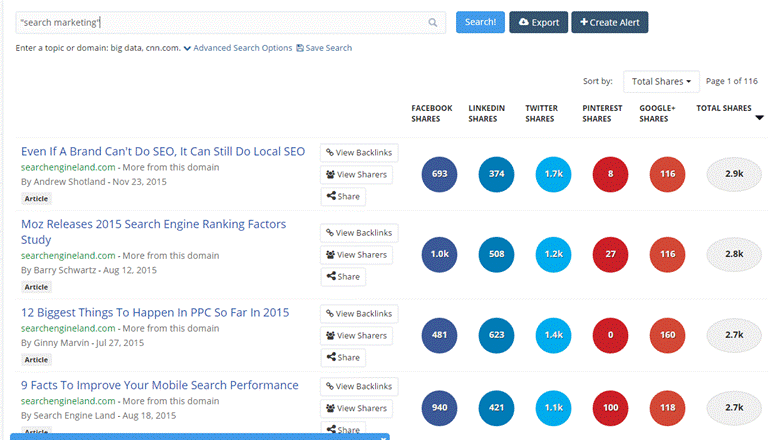Open the Total Shares sort dropdown
Screen dimensions: 780x440
coord(660,81)
